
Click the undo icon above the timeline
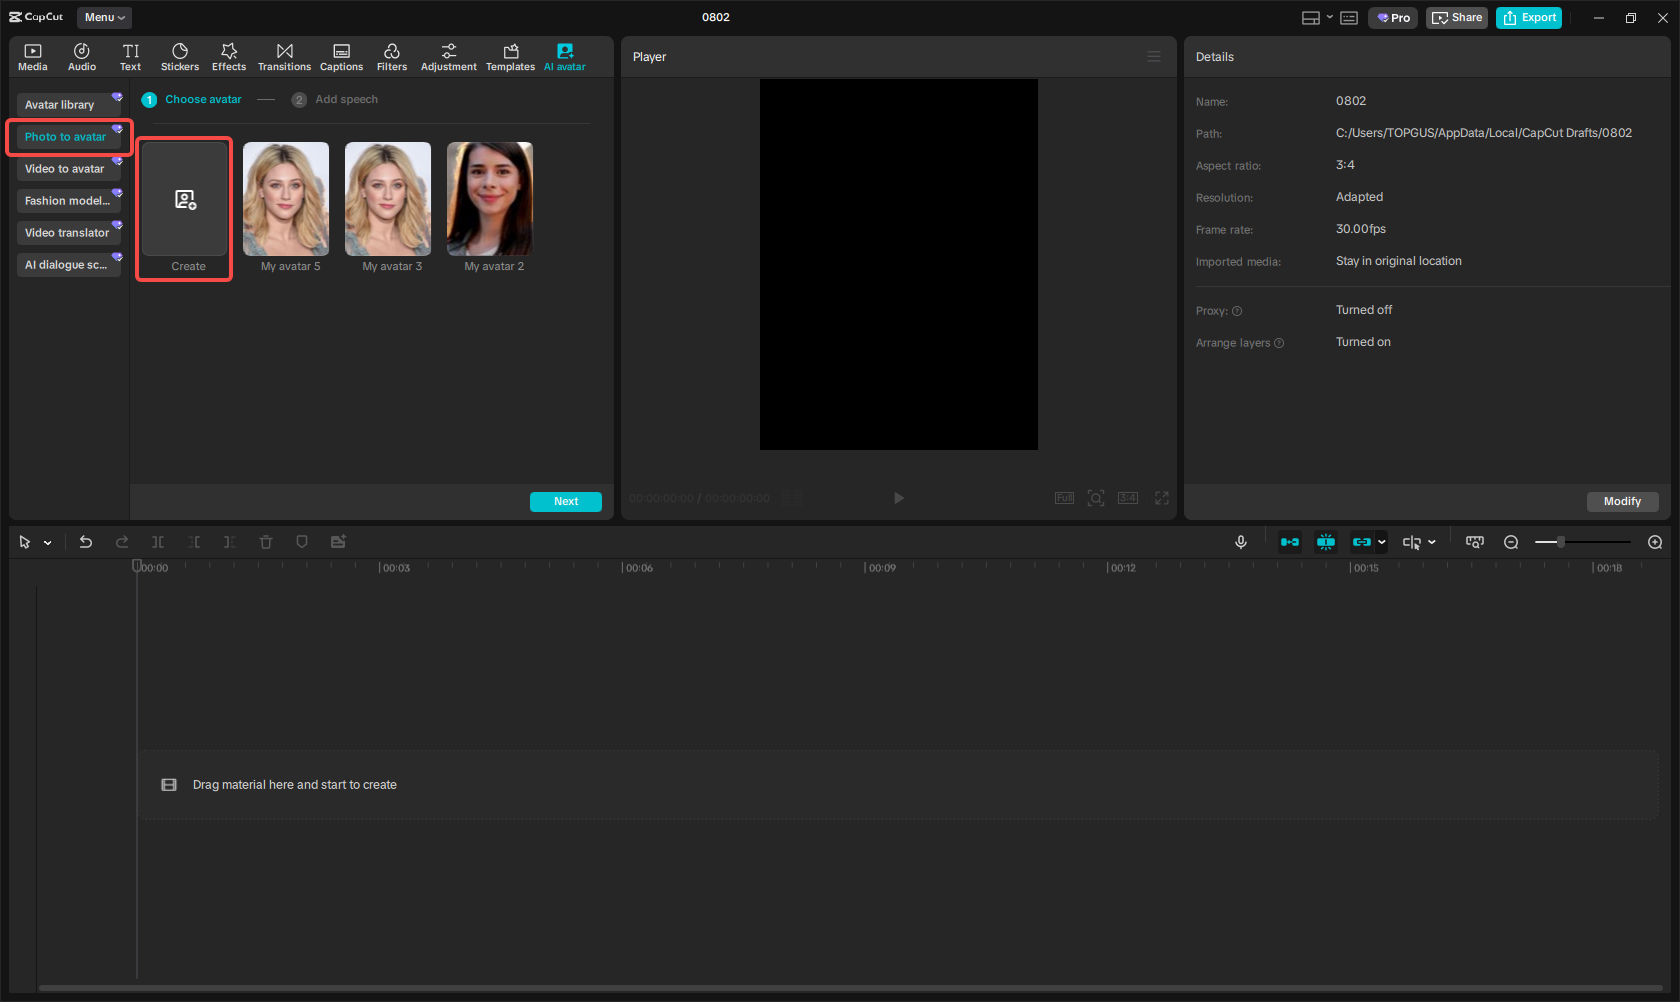coord(86,541)
